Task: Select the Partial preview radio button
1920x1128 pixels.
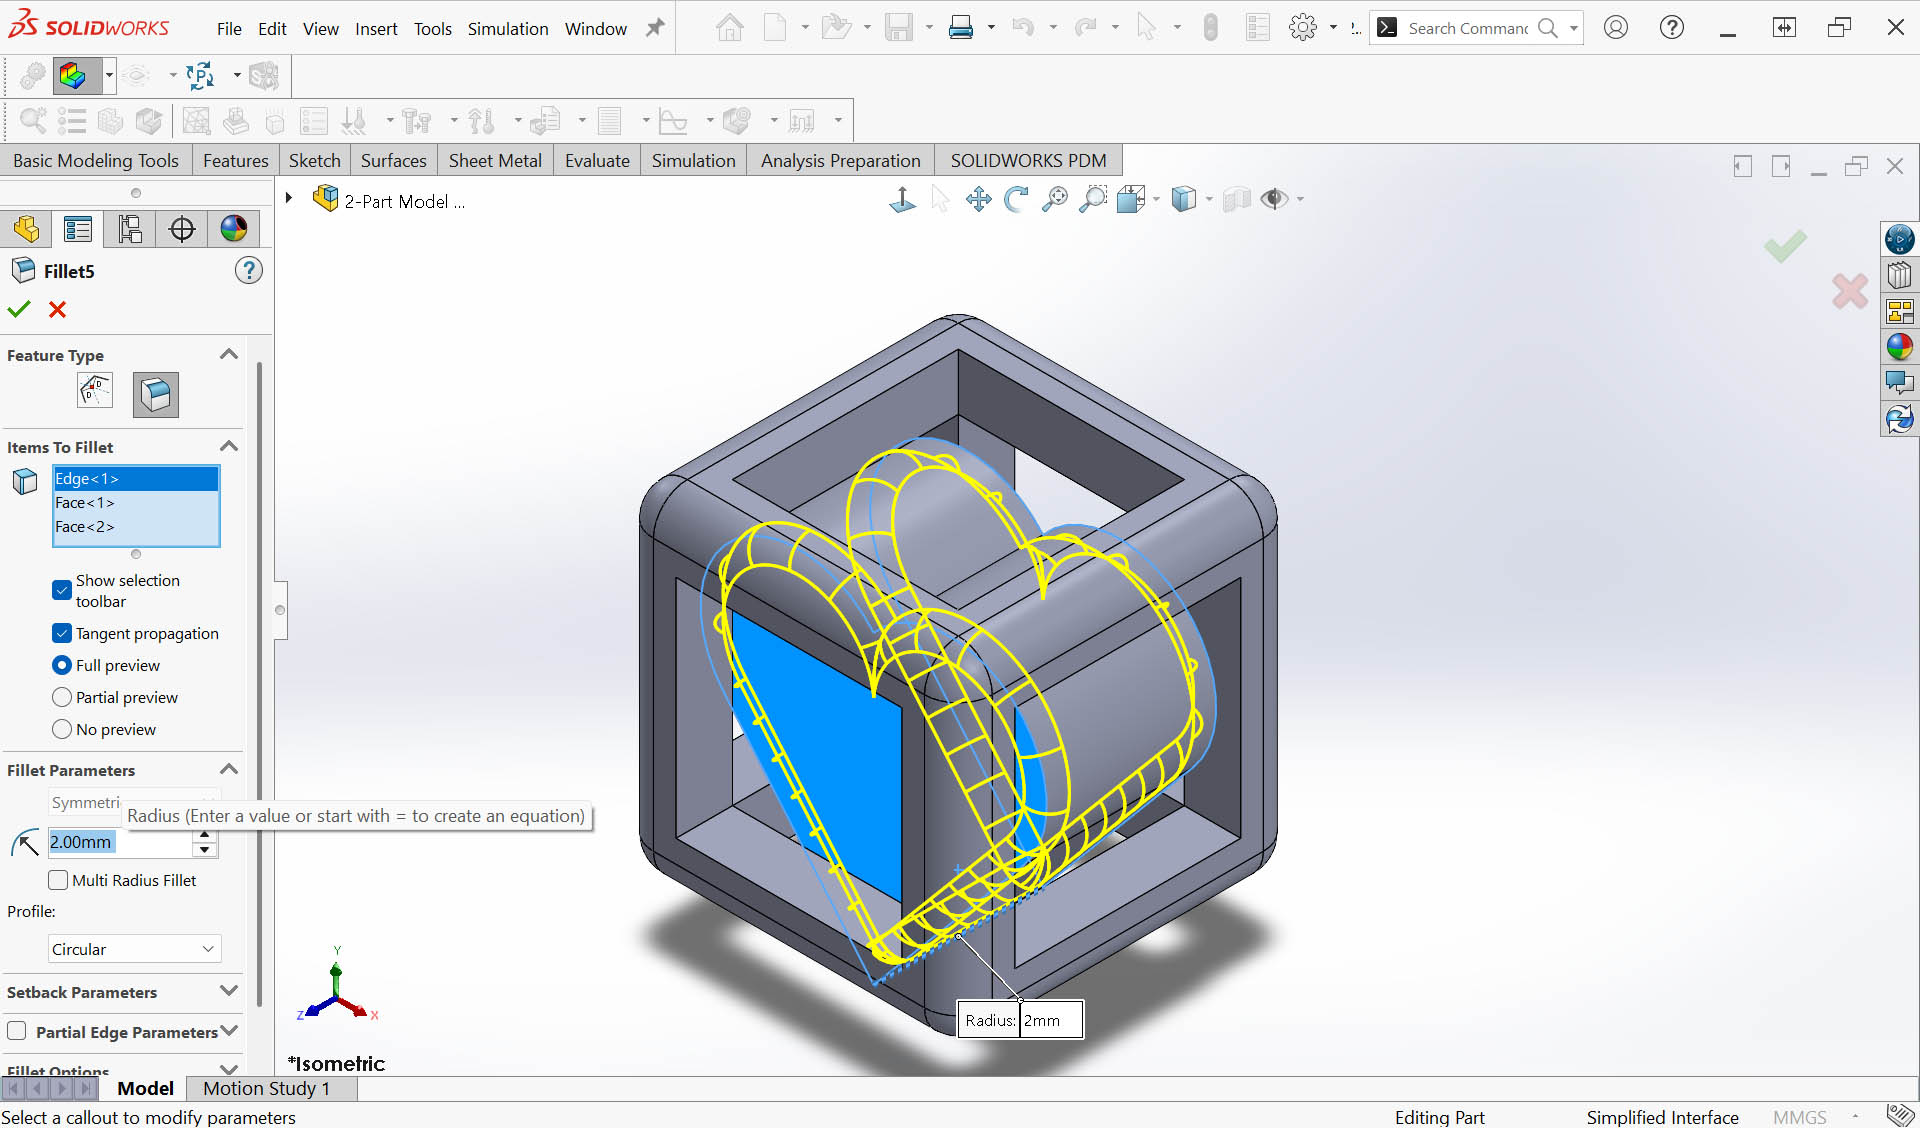Action: coord(62,698)
